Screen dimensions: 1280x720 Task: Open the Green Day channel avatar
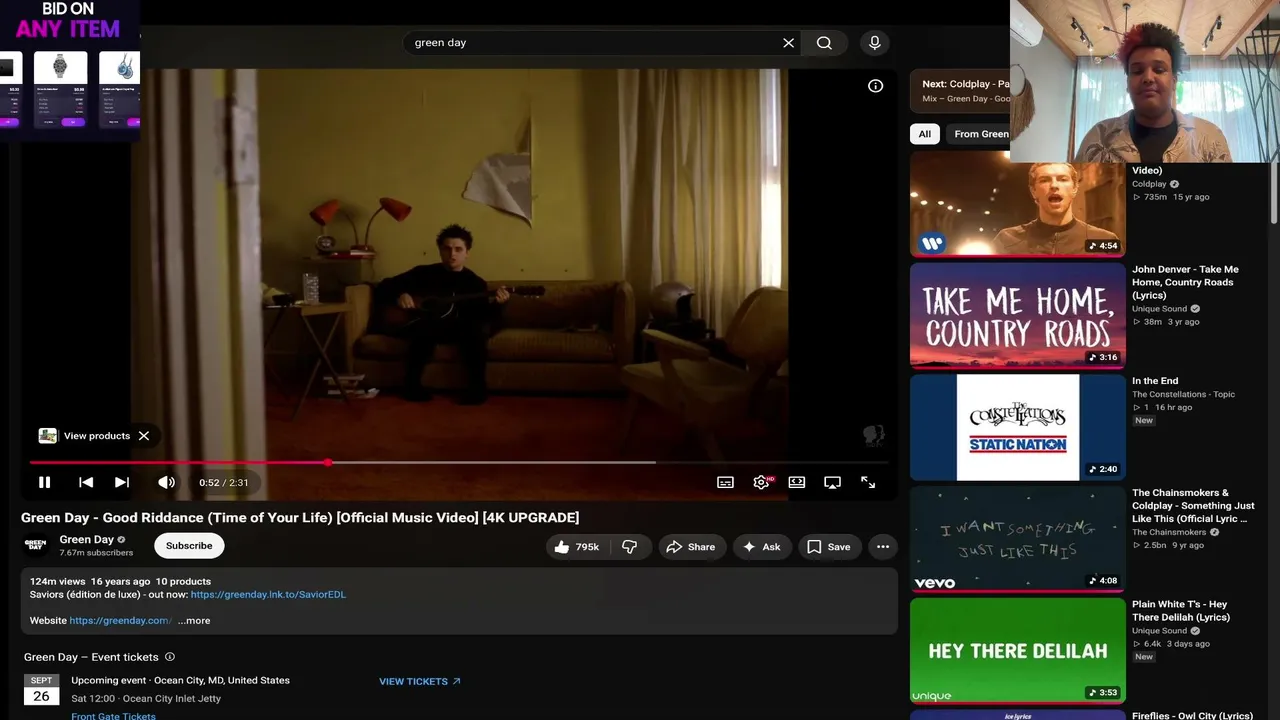pyautogui.click(x=36, y=546)
